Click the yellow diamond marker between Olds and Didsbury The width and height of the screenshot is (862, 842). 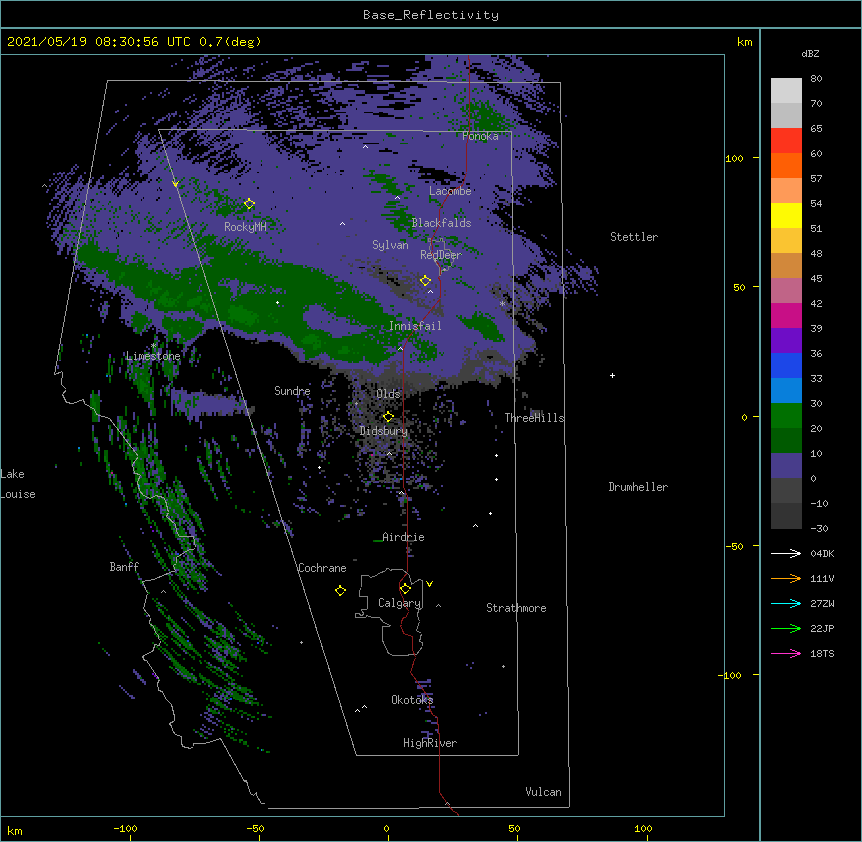[x=388, y=416]
